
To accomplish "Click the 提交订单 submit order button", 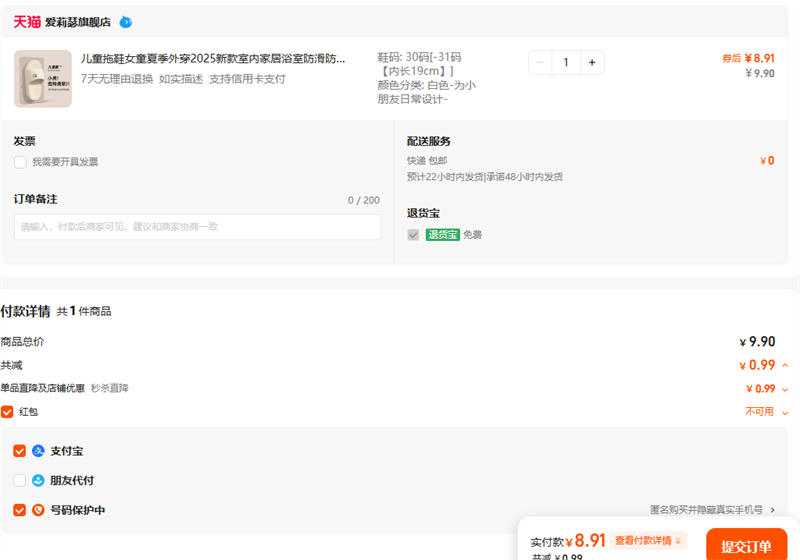I will 746,546.
